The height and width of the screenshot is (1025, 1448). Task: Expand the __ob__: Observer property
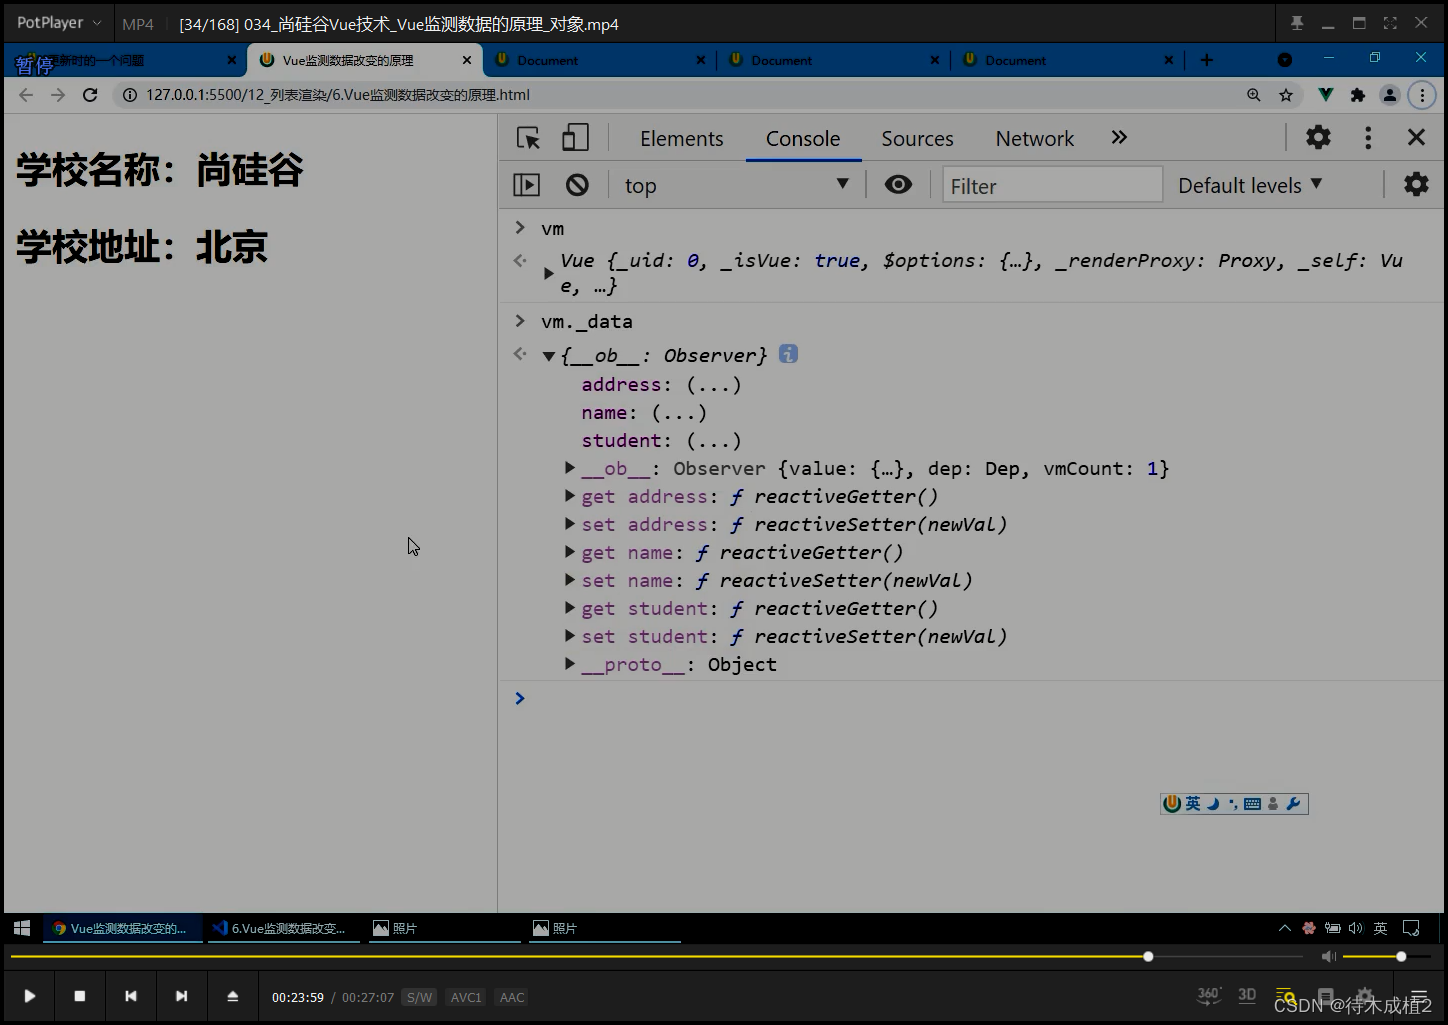[569, 468]
